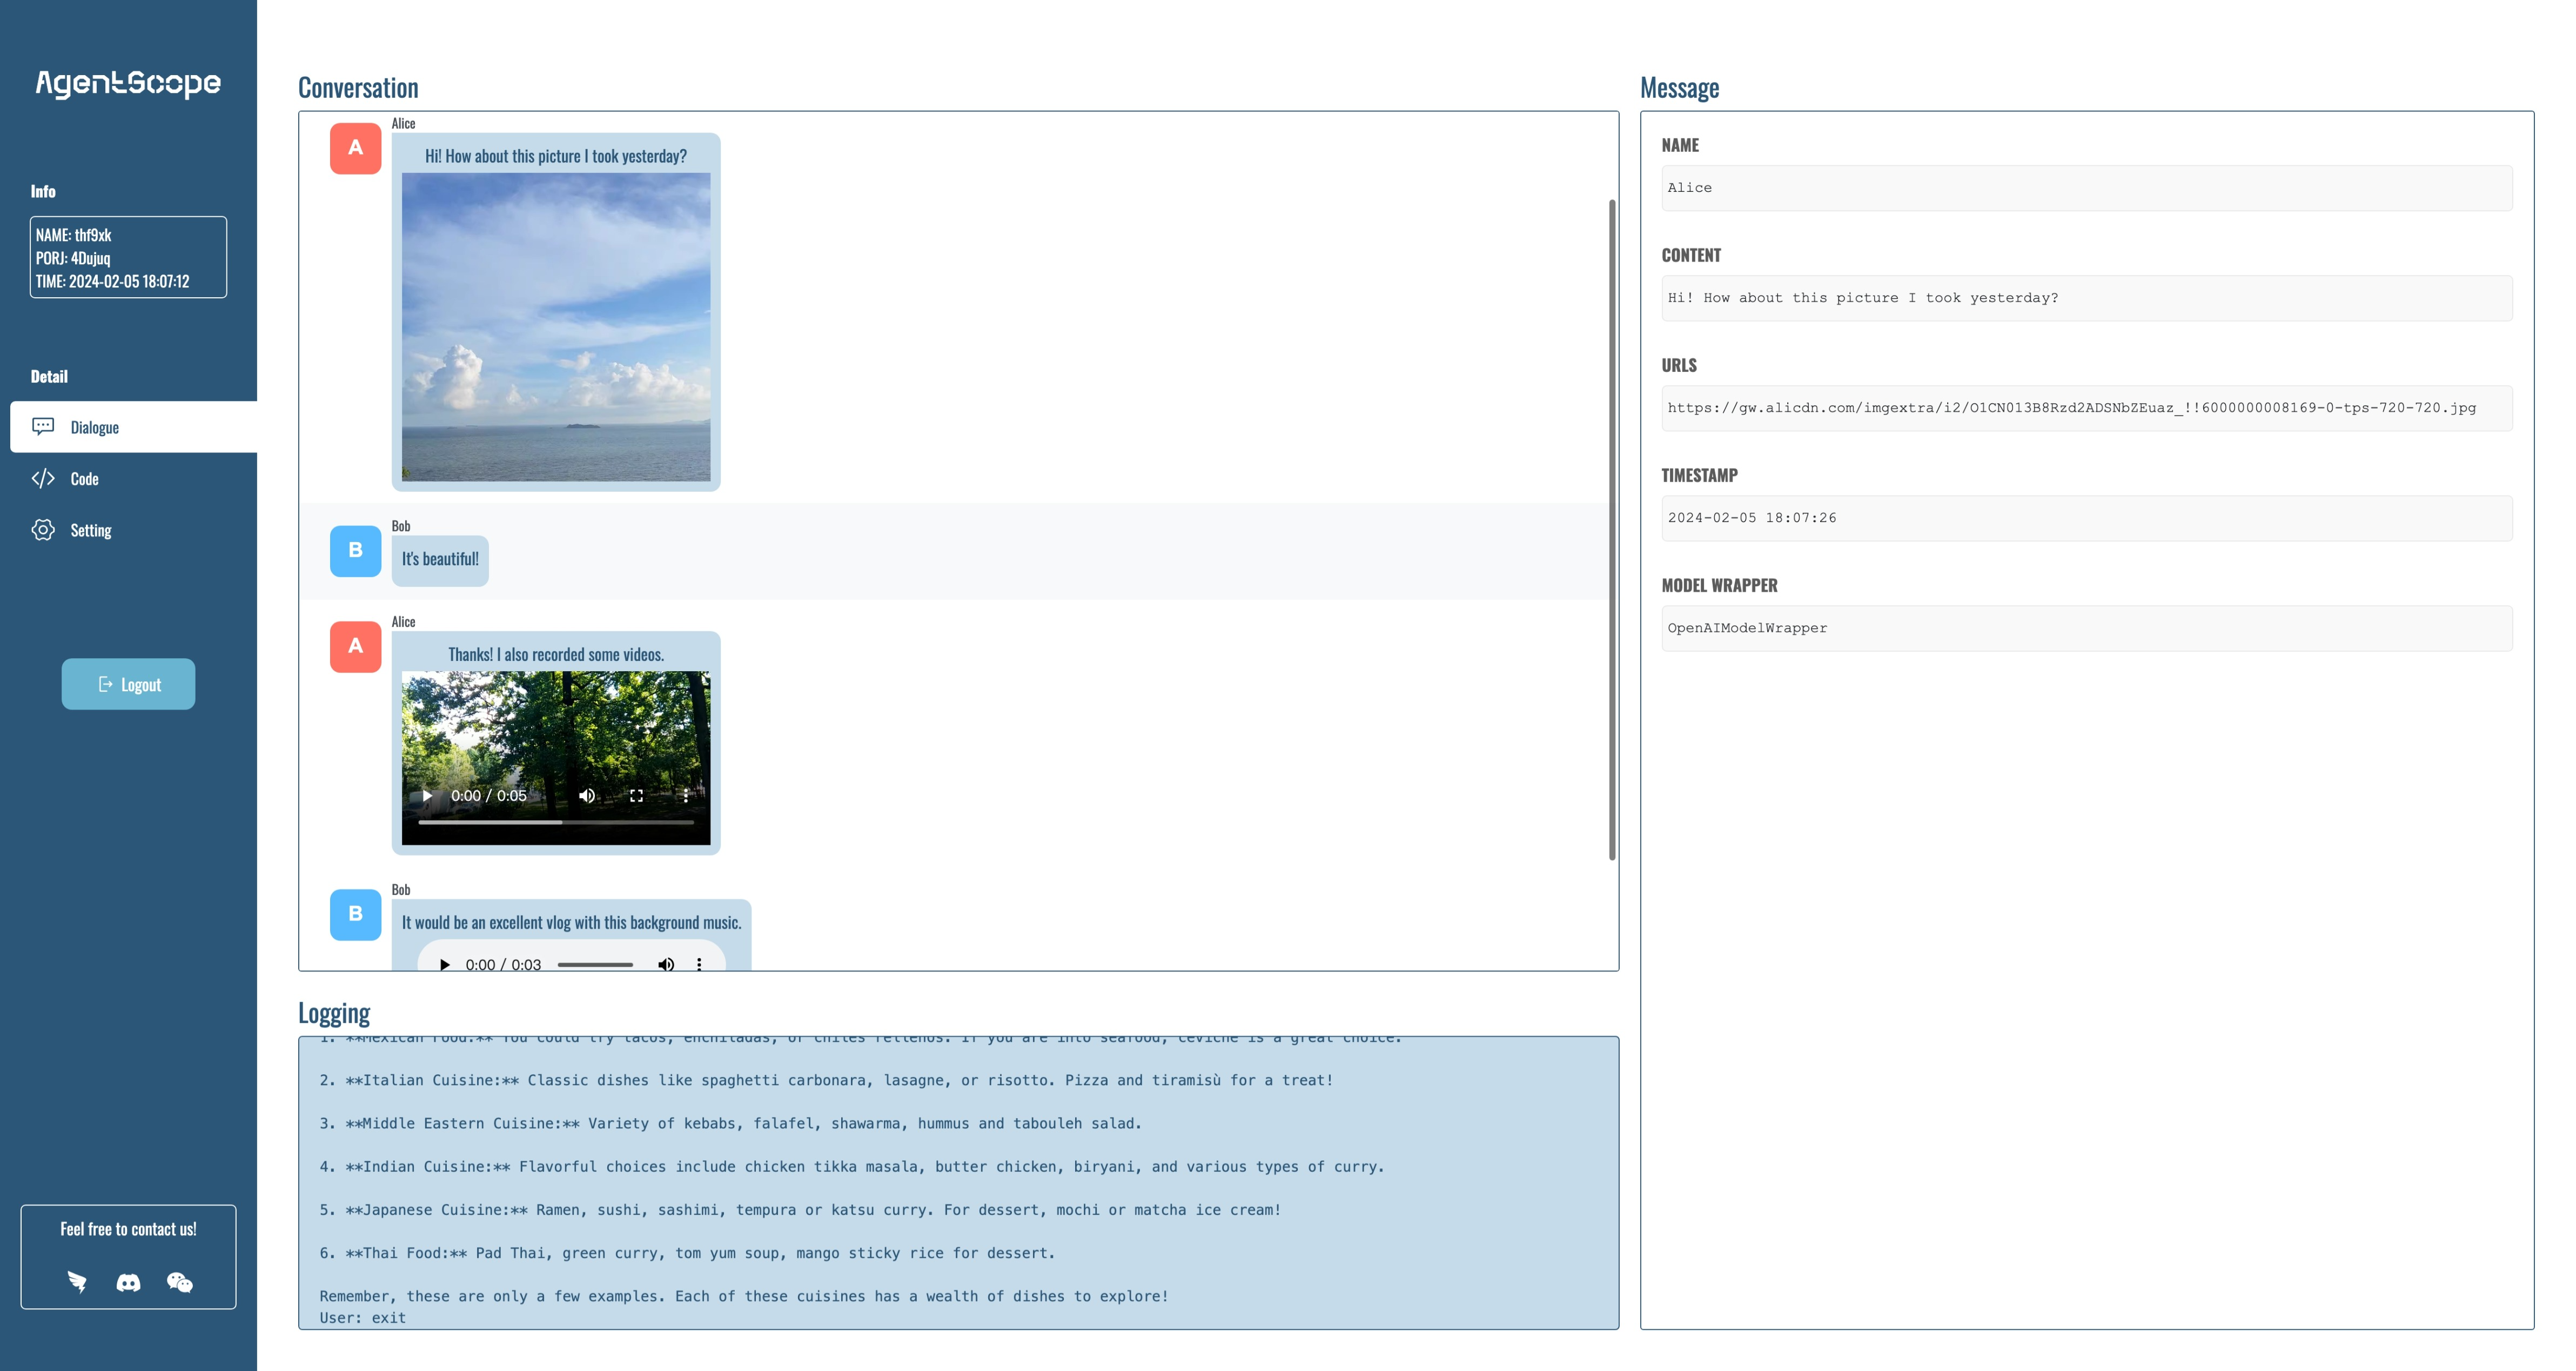This screenshot has width=2576, height=1371.
Task: Open the WeChat contact icon
Action: pos(180,1282)
